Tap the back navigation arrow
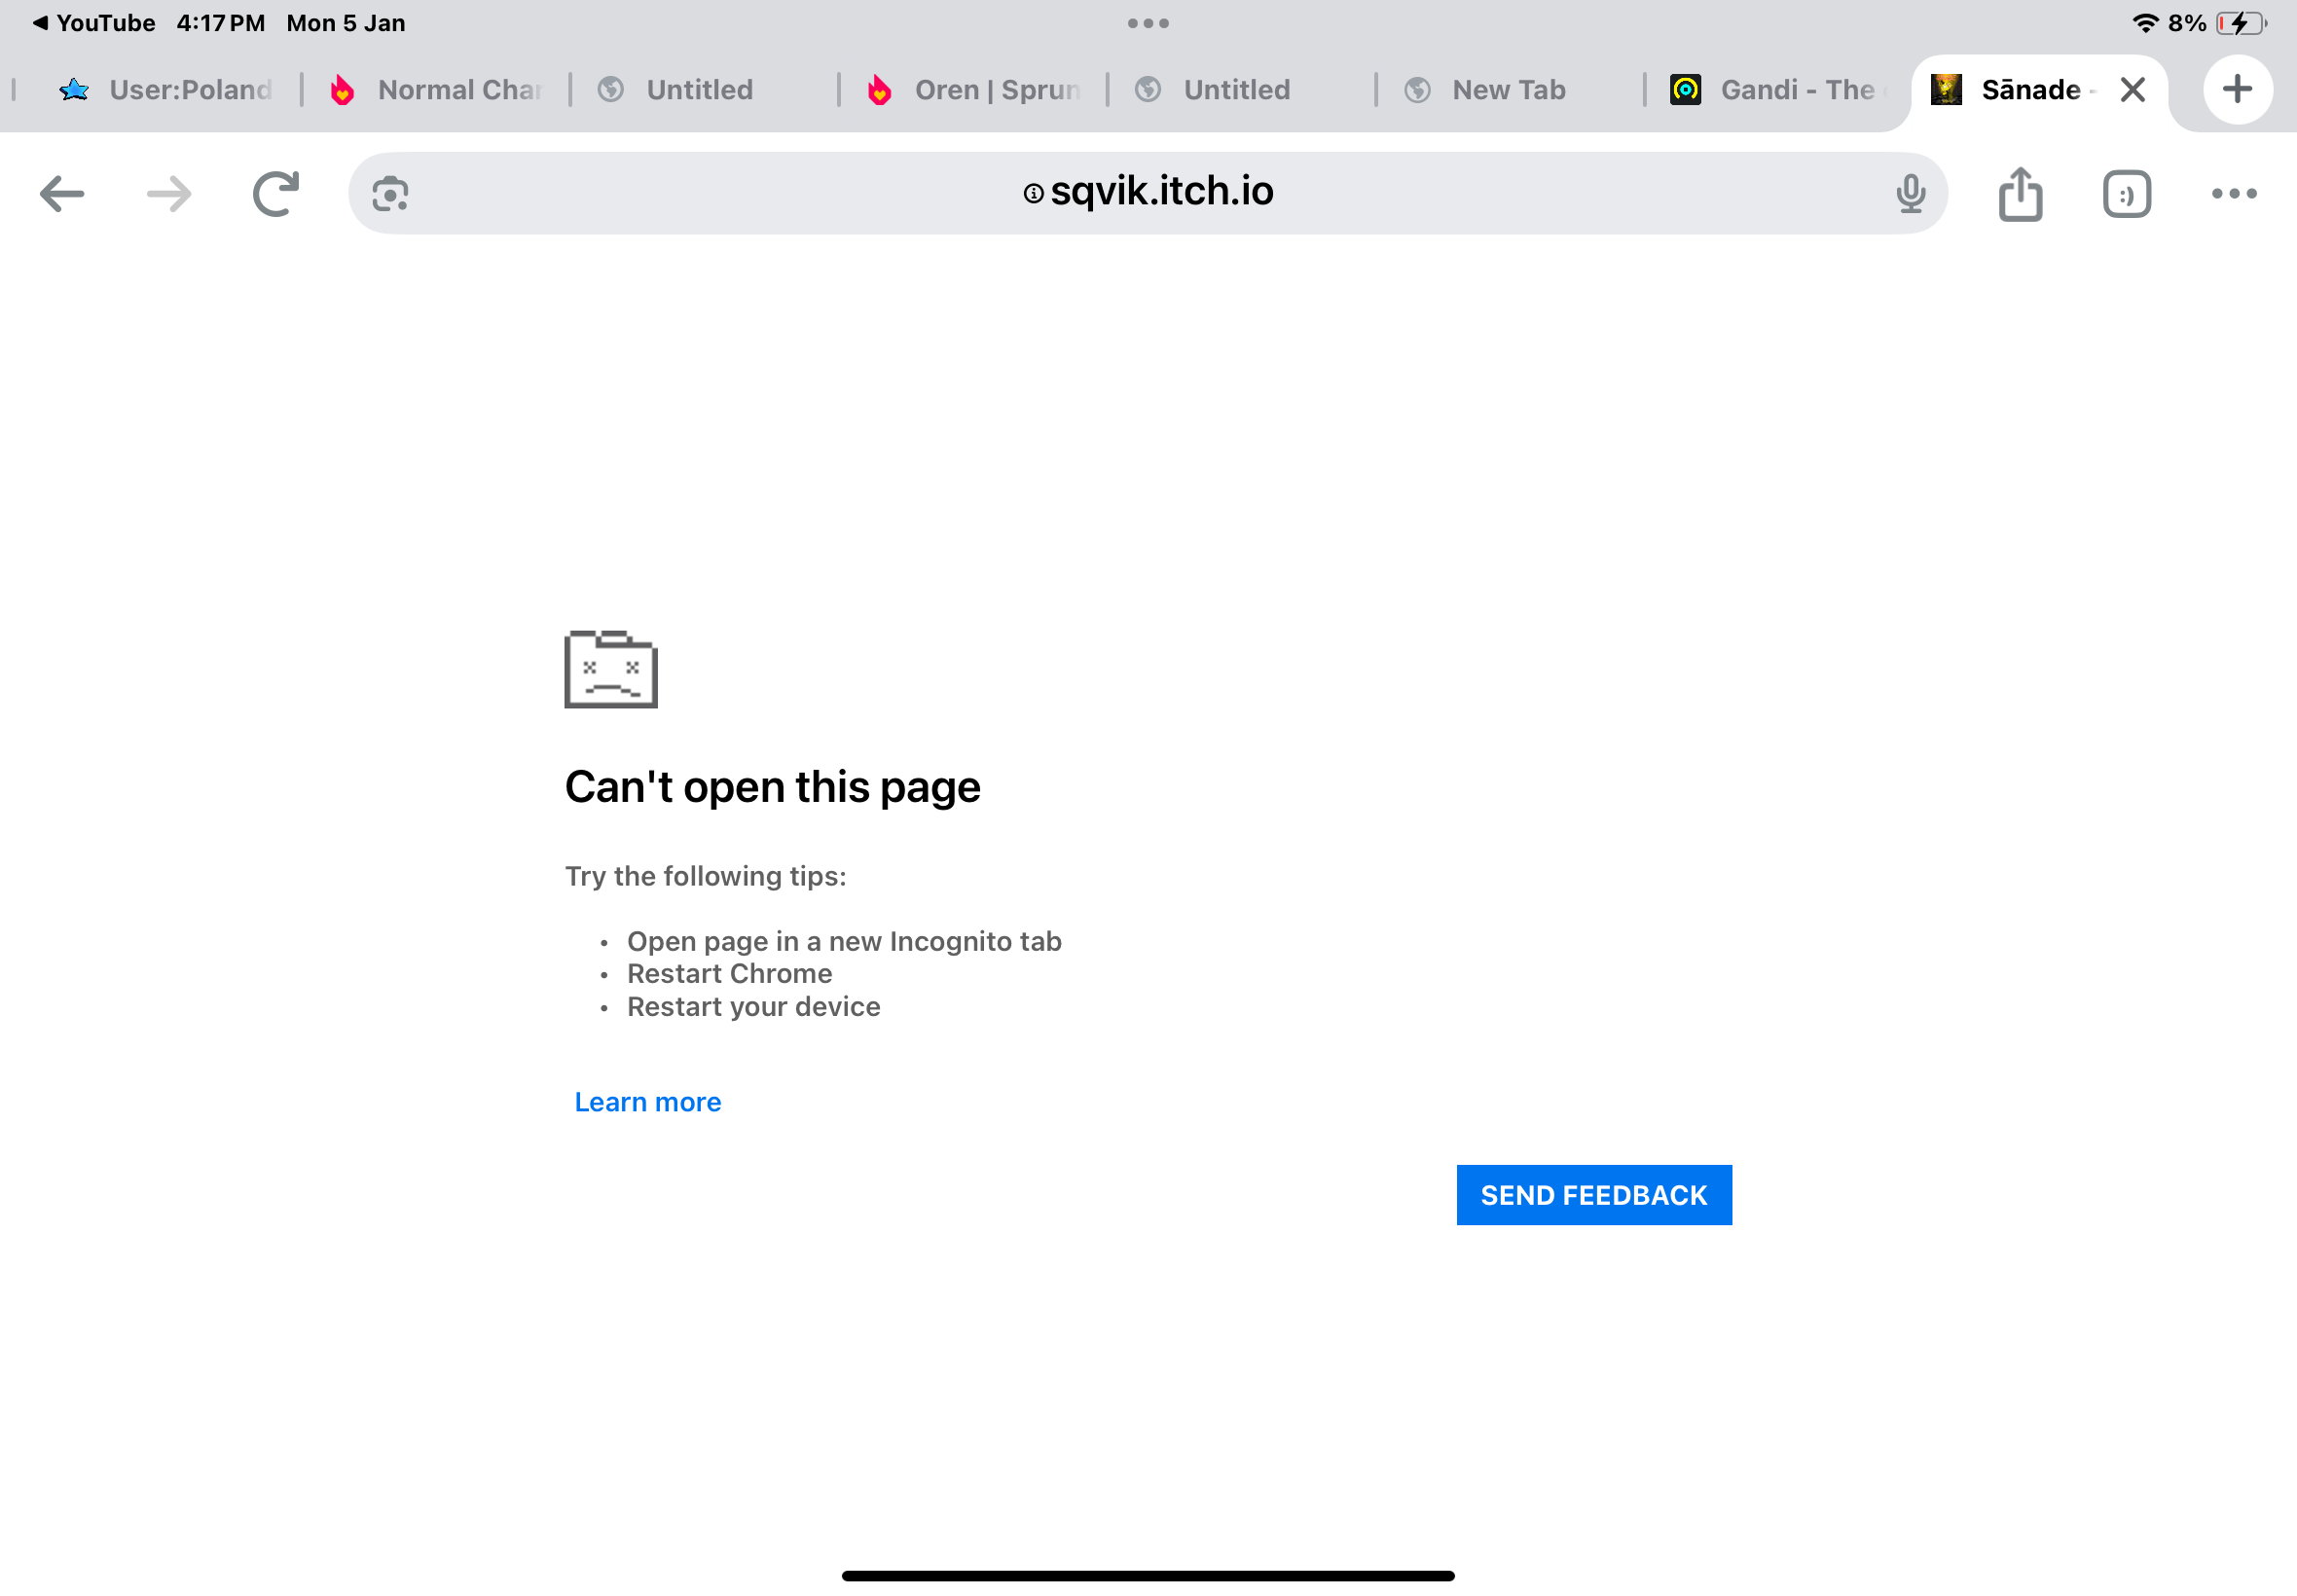This screenshot has width=2297, height=1596. pyautogui.click(x=62, y=194)
